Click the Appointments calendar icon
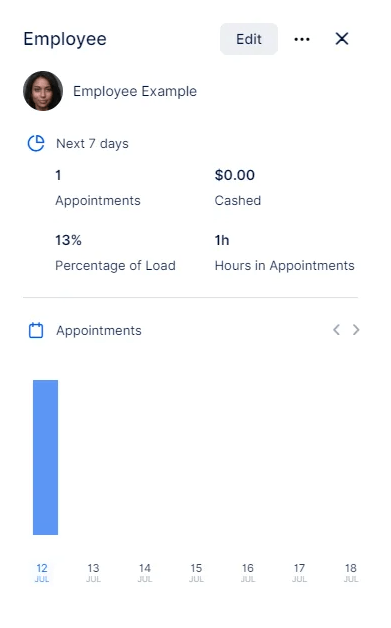 pyautogui.click(x=36, y=330)
